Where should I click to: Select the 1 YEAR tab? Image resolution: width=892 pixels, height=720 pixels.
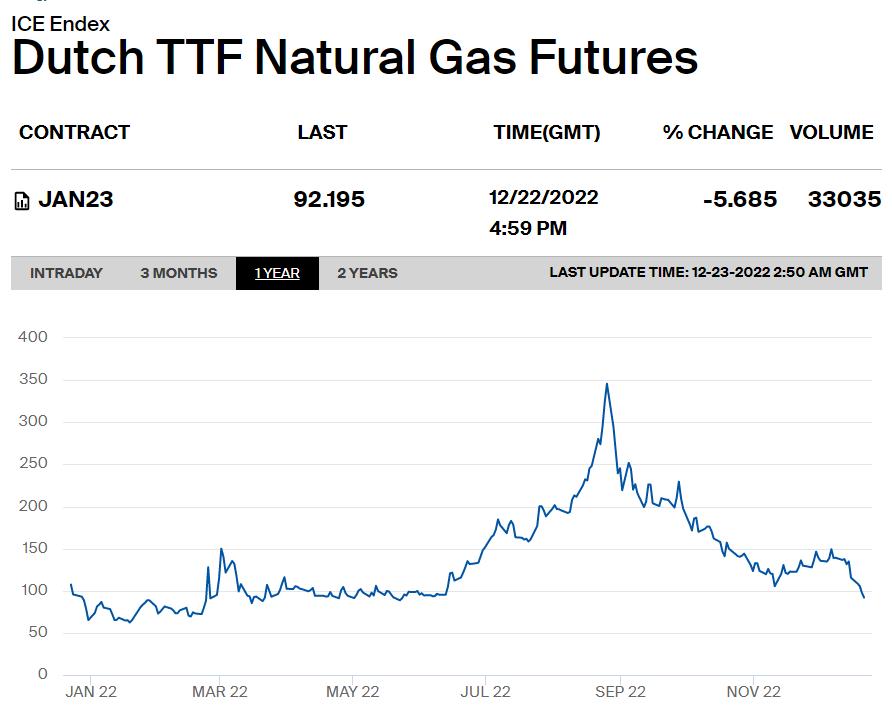pos(277,273)
